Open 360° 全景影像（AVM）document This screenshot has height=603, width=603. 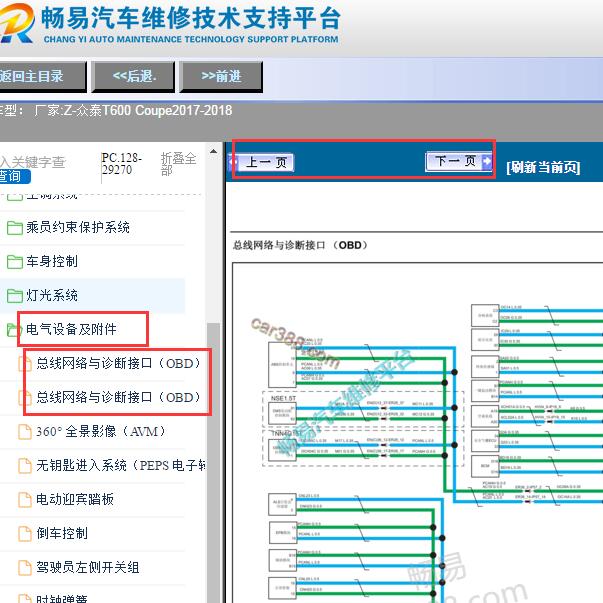pos(101,431)
